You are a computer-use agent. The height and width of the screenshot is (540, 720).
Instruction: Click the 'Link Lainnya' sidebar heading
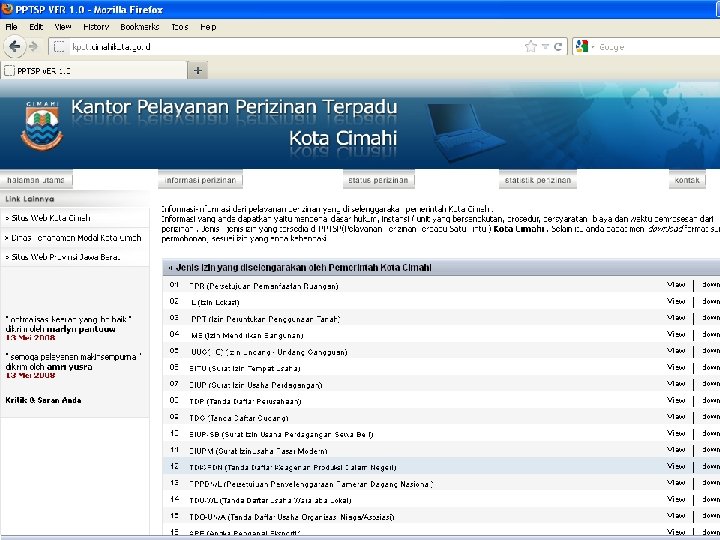29,199
